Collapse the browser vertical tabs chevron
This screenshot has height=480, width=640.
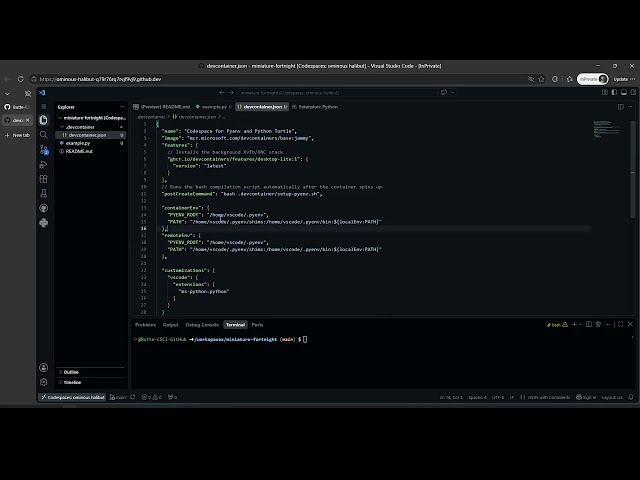tap(7, 93)
